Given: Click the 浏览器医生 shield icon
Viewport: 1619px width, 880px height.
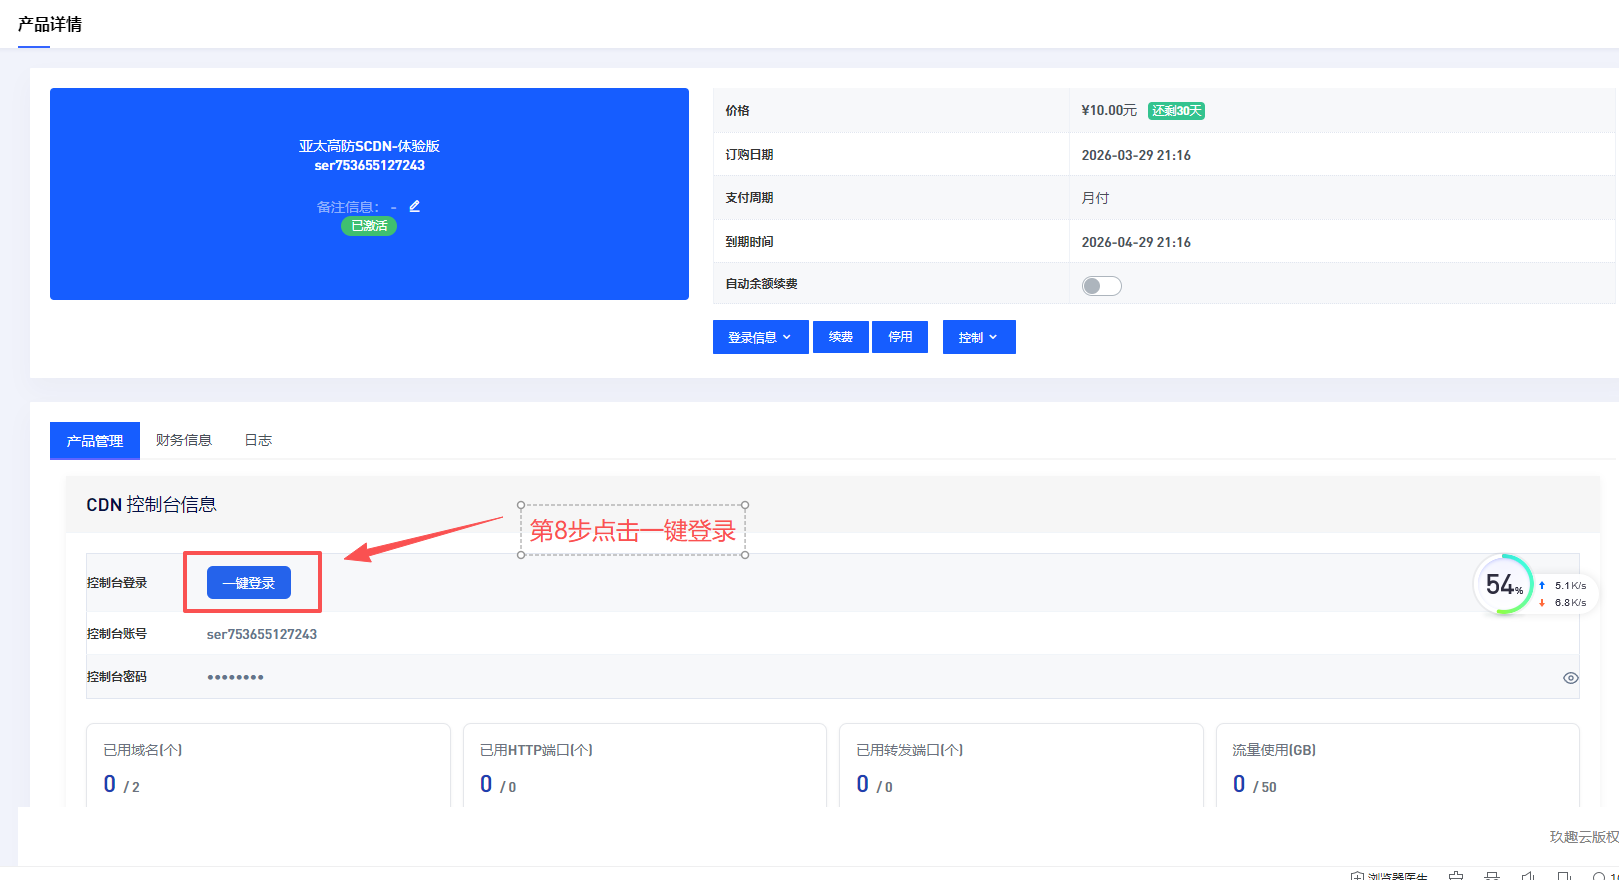Looking at the screenshot, I should coord(1357,876).
